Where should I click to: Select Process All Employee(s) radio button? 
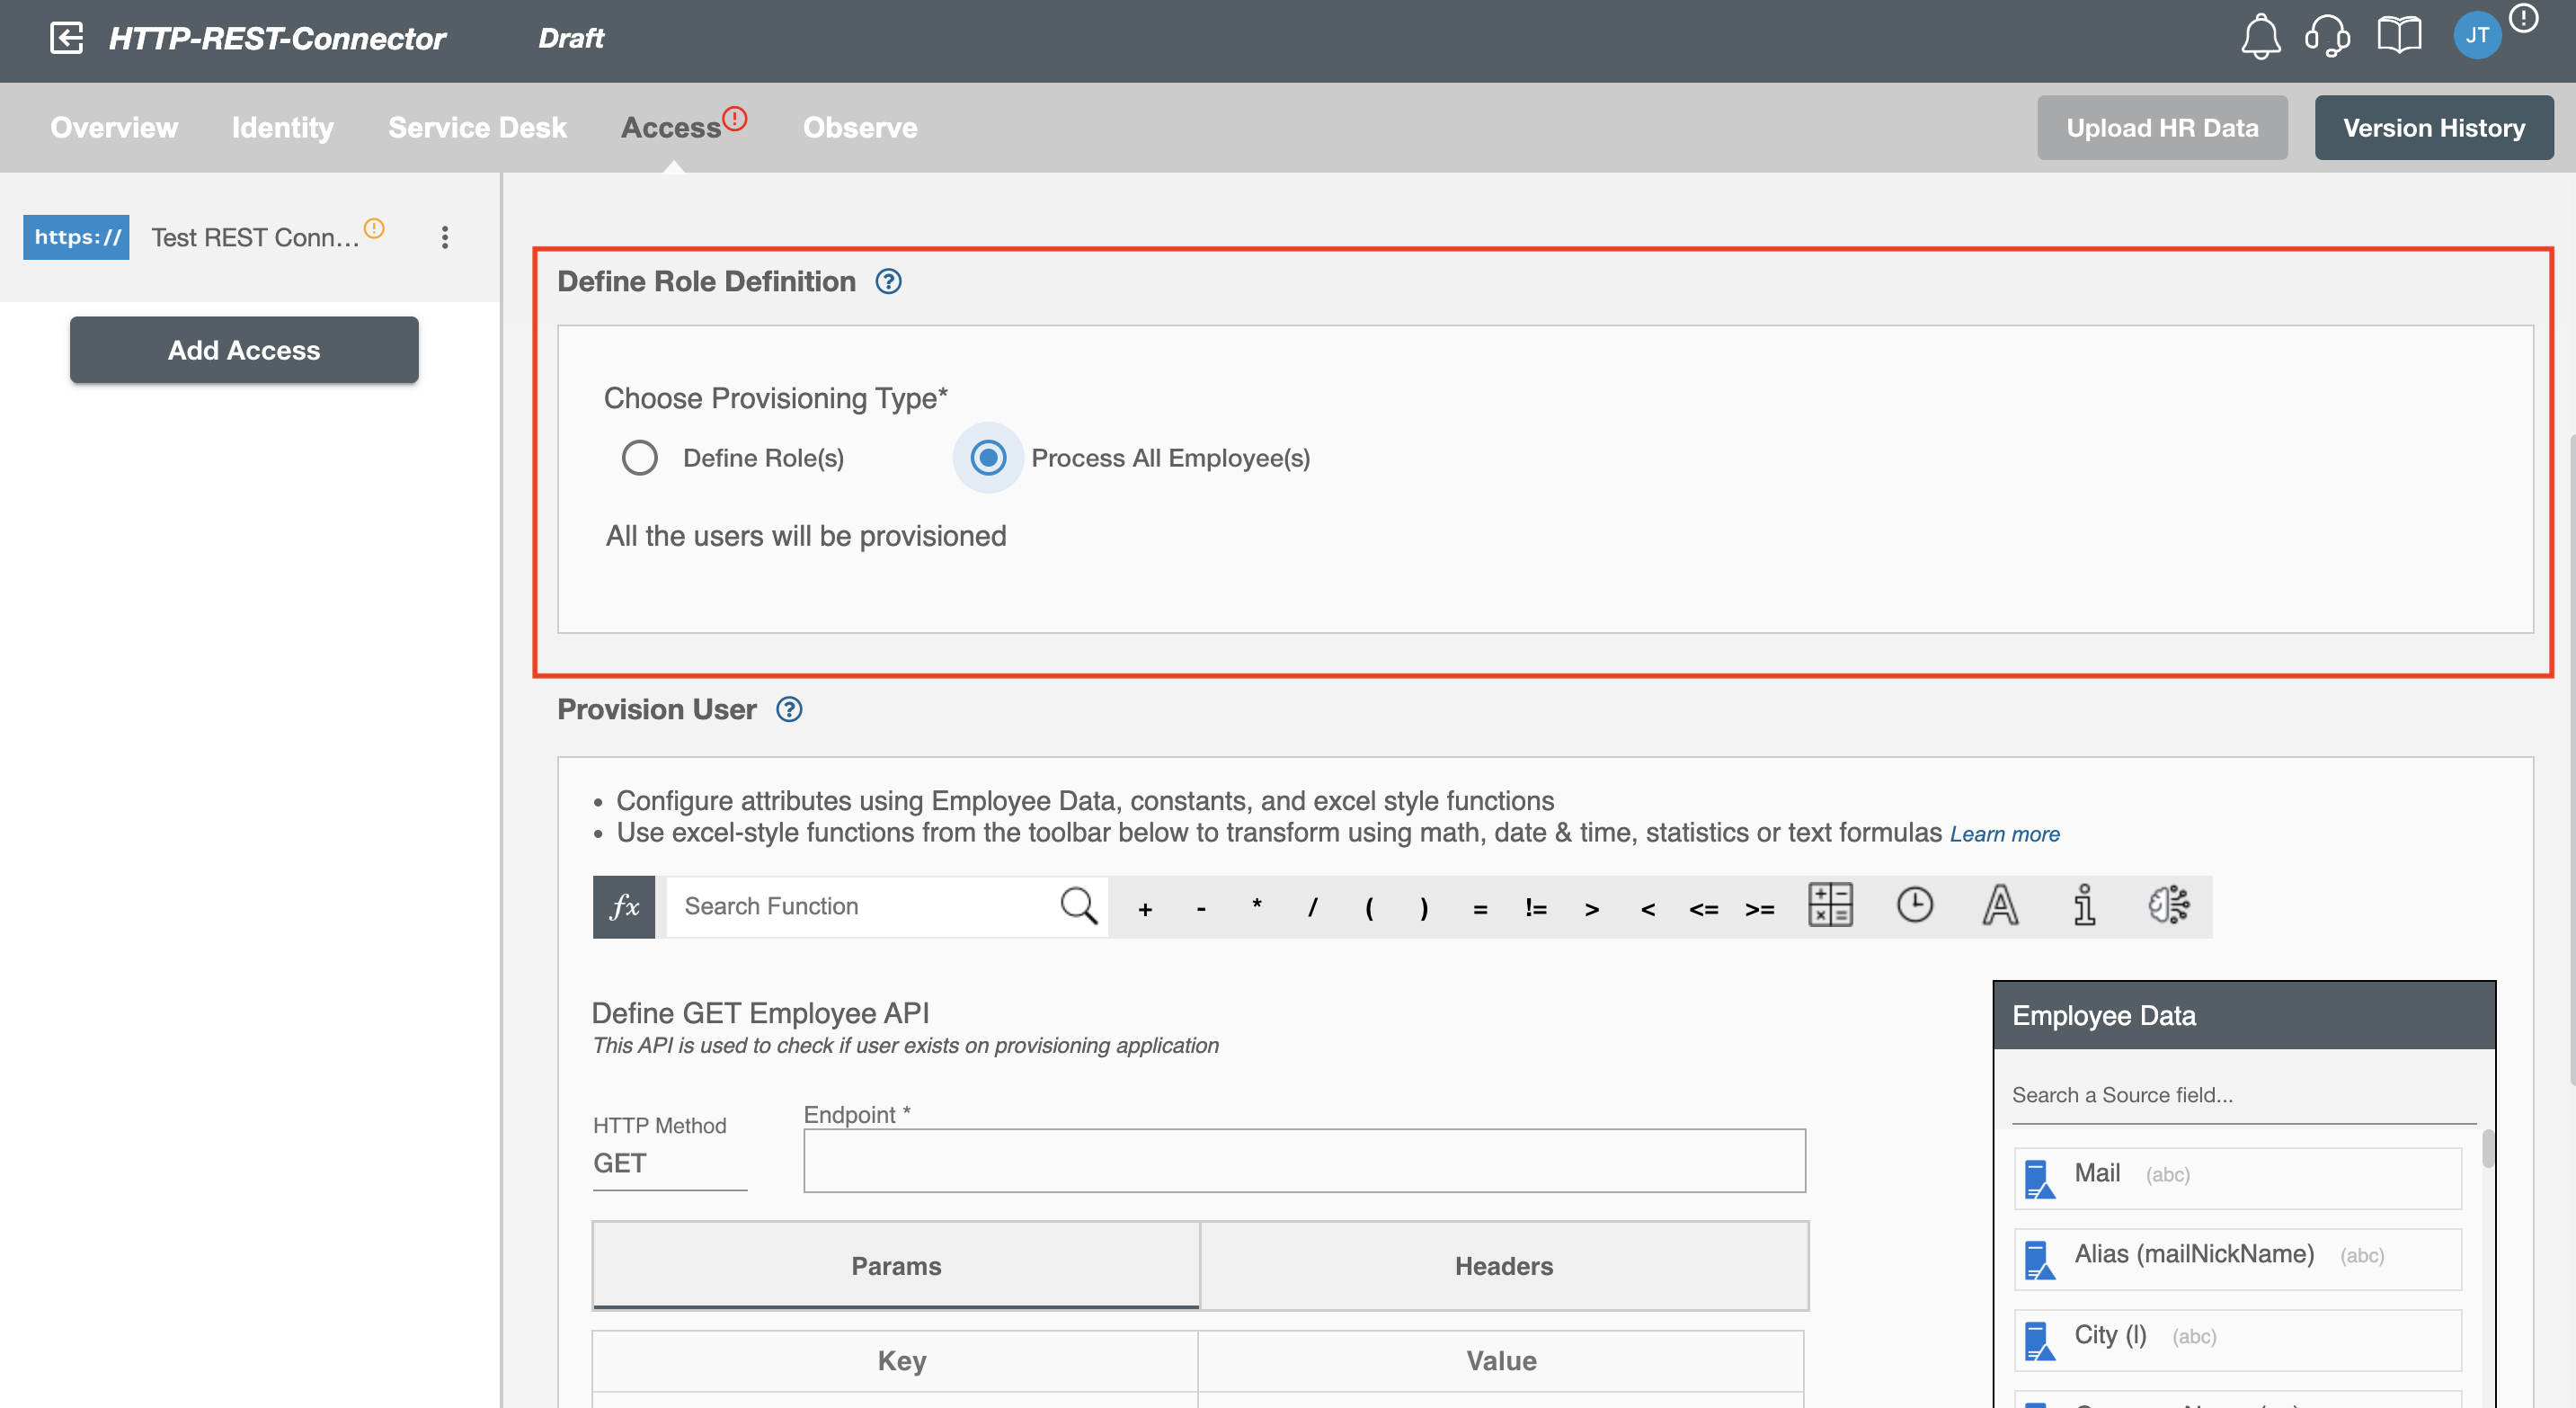[988, 458]
